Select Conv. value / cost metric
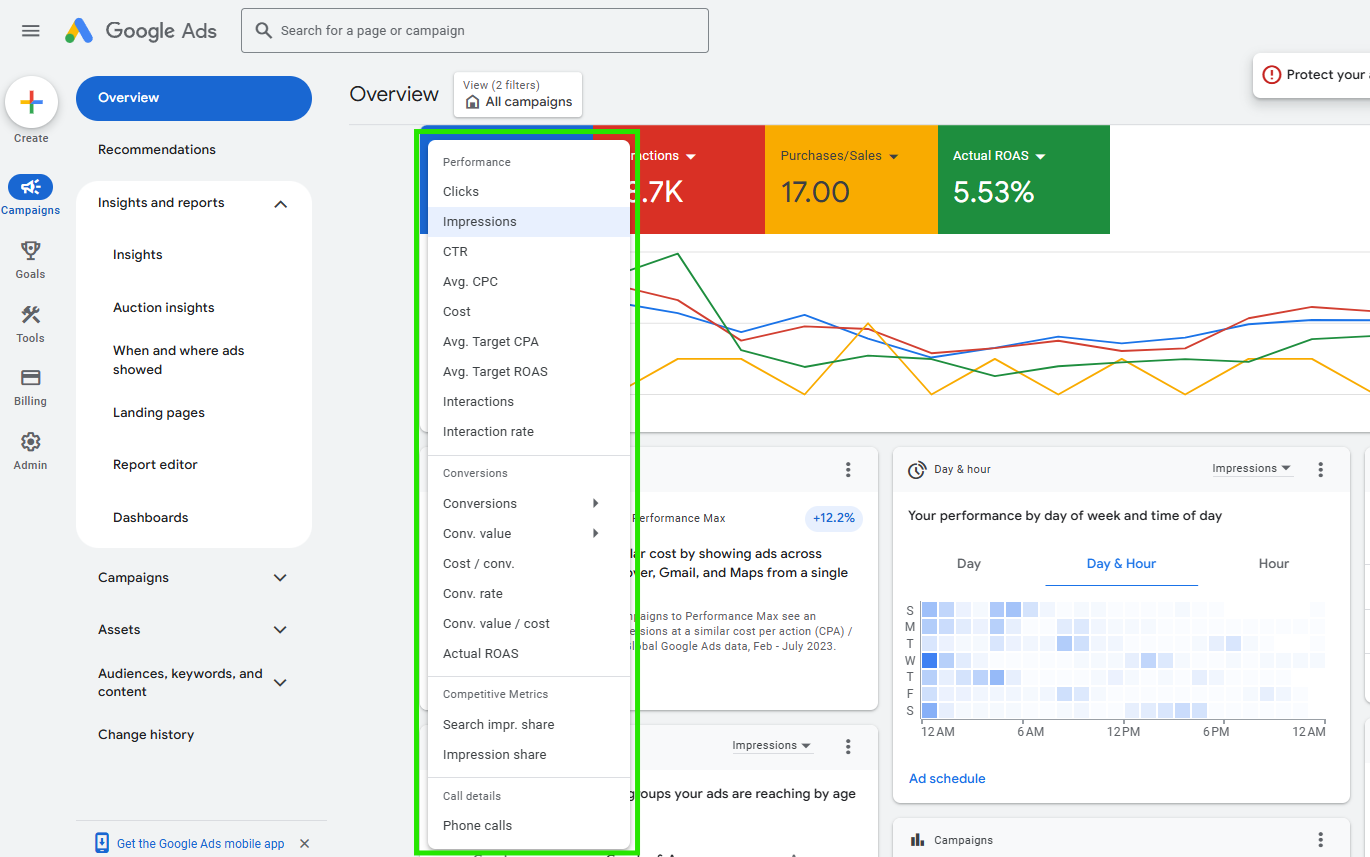 coord(529,624)
